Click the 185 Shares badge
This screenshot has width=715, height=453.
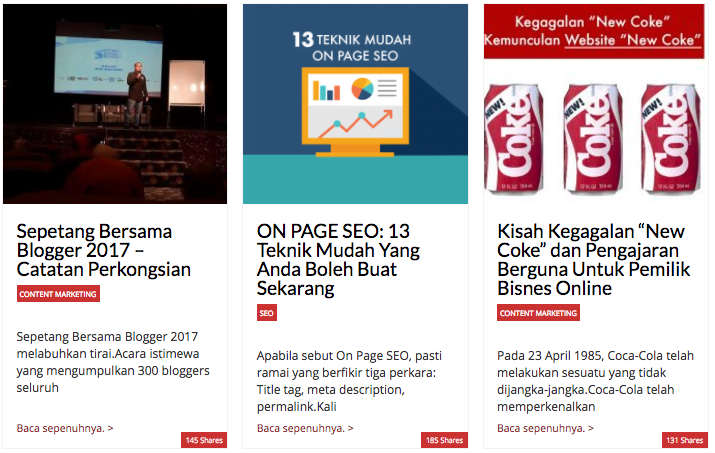click(x=445, y=440)
